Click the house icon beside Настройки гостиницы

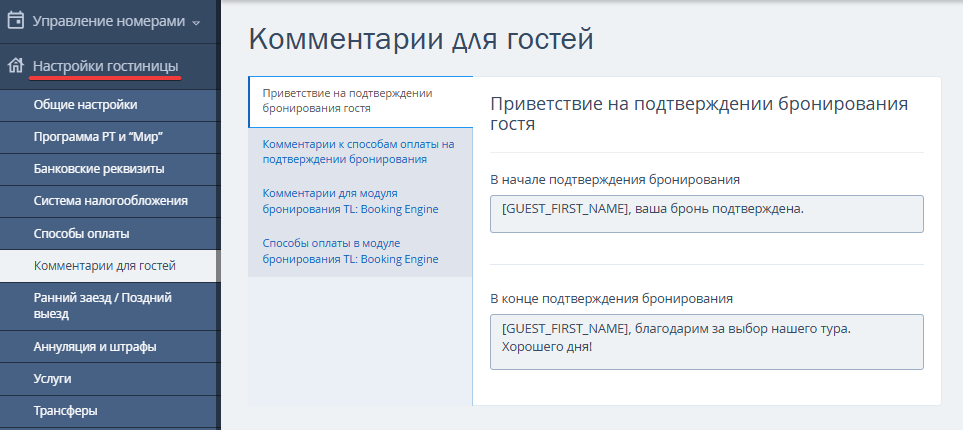(x=15, y=66)
